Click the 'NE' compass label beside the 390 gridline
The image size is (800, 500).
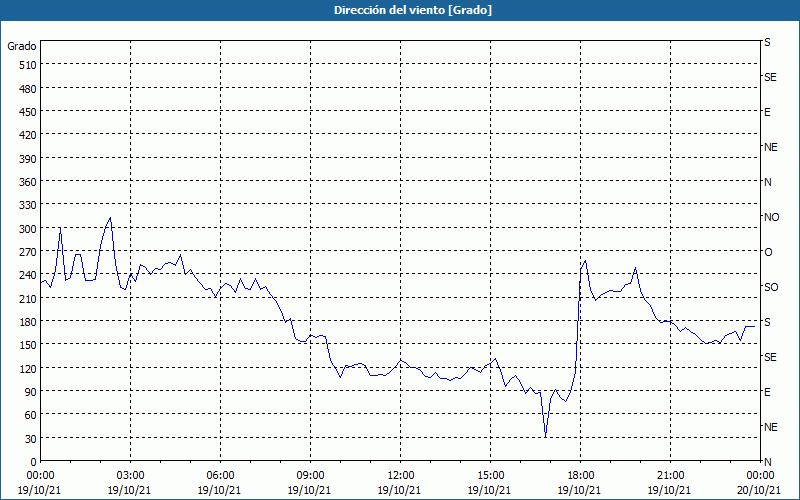click(770, 147)
